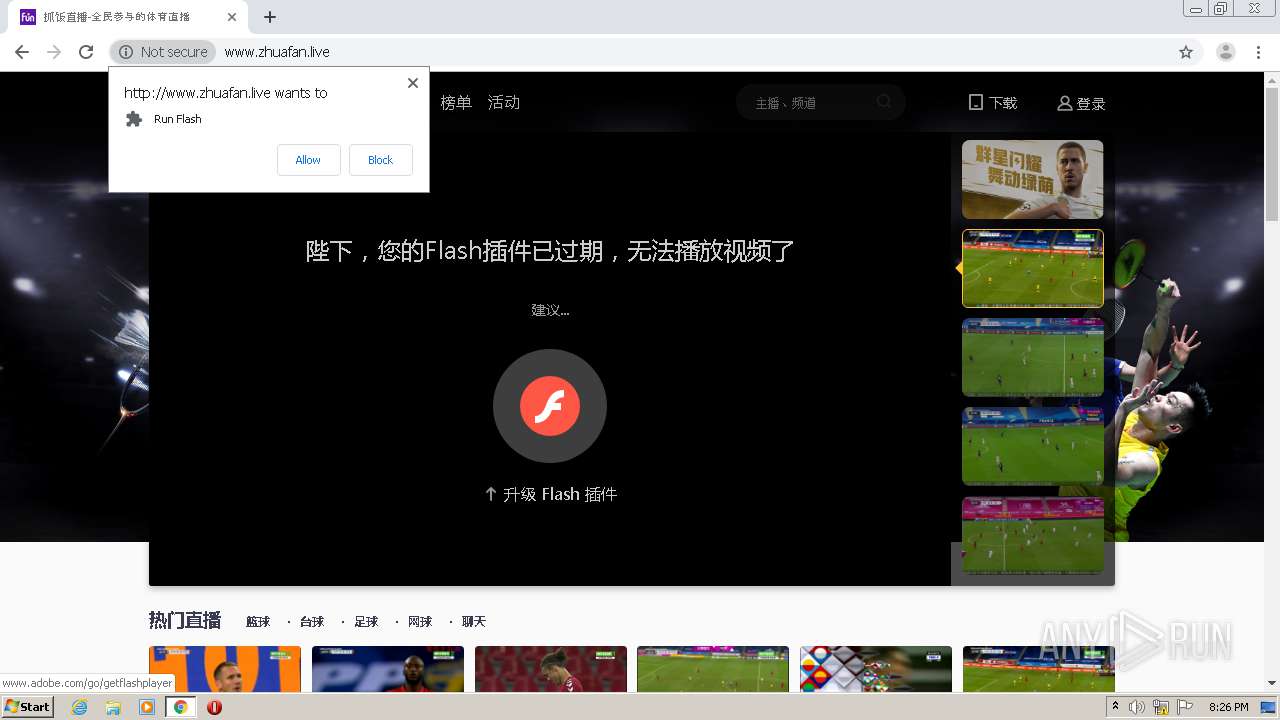The width and height of the screenshot is (1280, 720).
Task: Click the volume speaker tray icon
Action: 1137,707
